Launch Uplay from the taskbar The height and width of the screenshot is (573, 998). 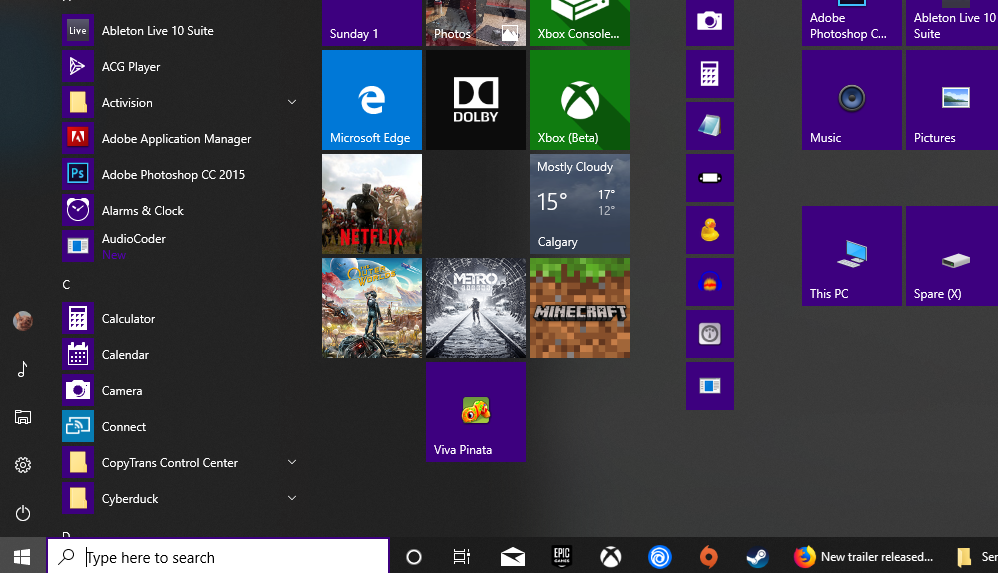660,557
